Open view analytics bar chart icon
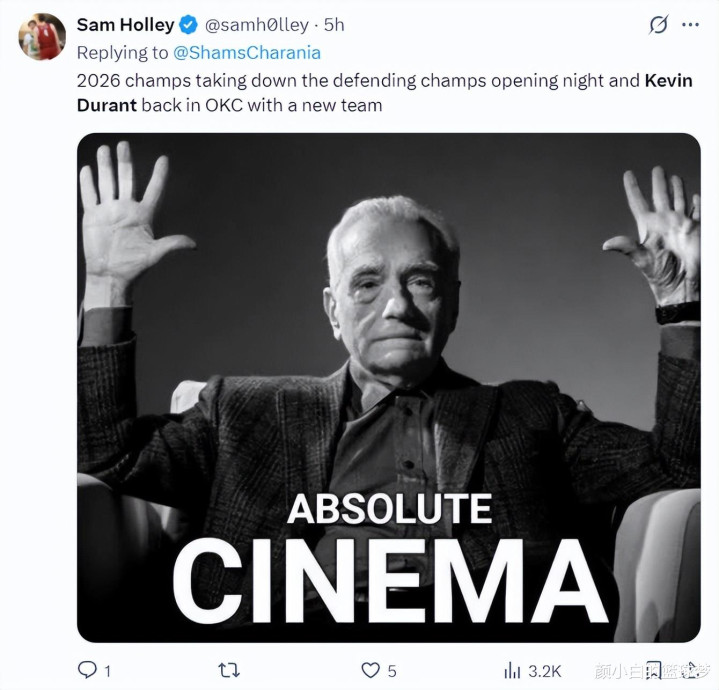This screenshot has height=690, width=719. 513,670
